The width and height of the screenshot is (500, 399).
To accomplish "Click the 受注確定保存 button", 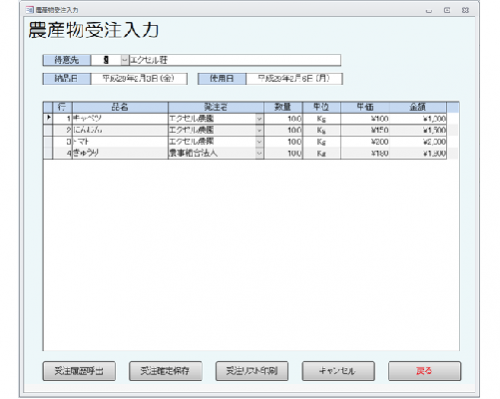I will tap(165, 371).
